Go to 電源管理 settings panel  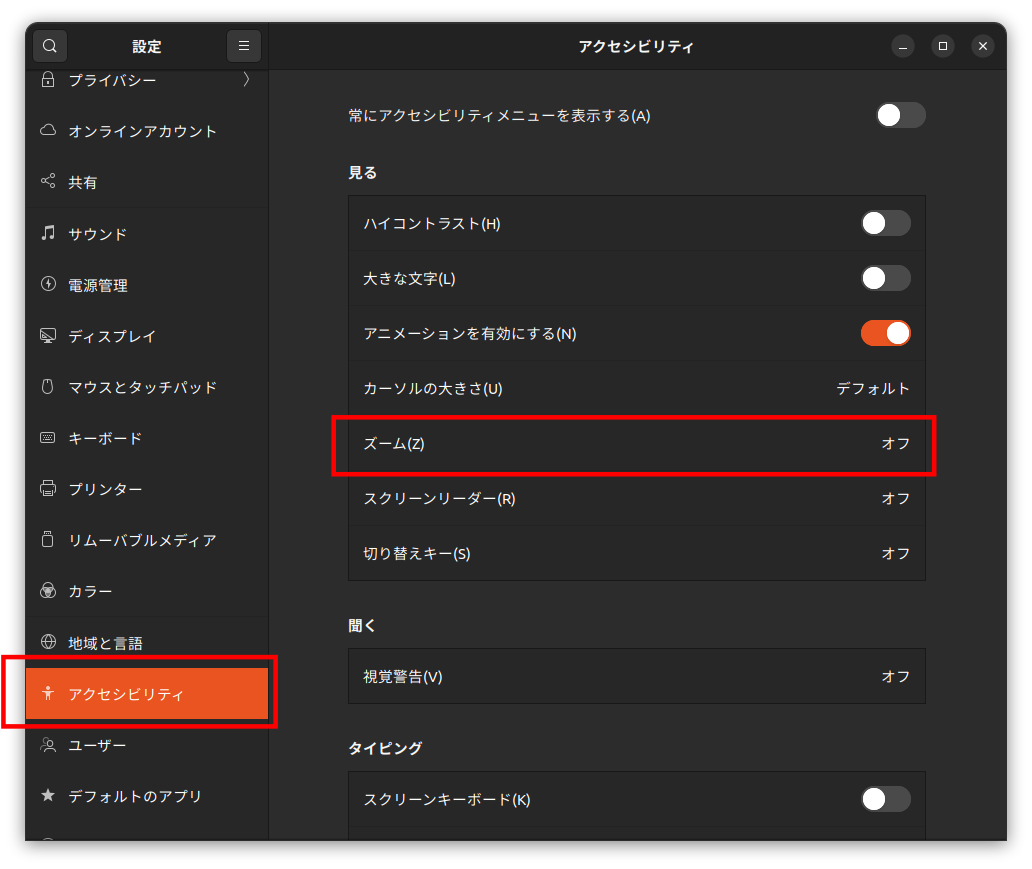[x=147, y=284]
